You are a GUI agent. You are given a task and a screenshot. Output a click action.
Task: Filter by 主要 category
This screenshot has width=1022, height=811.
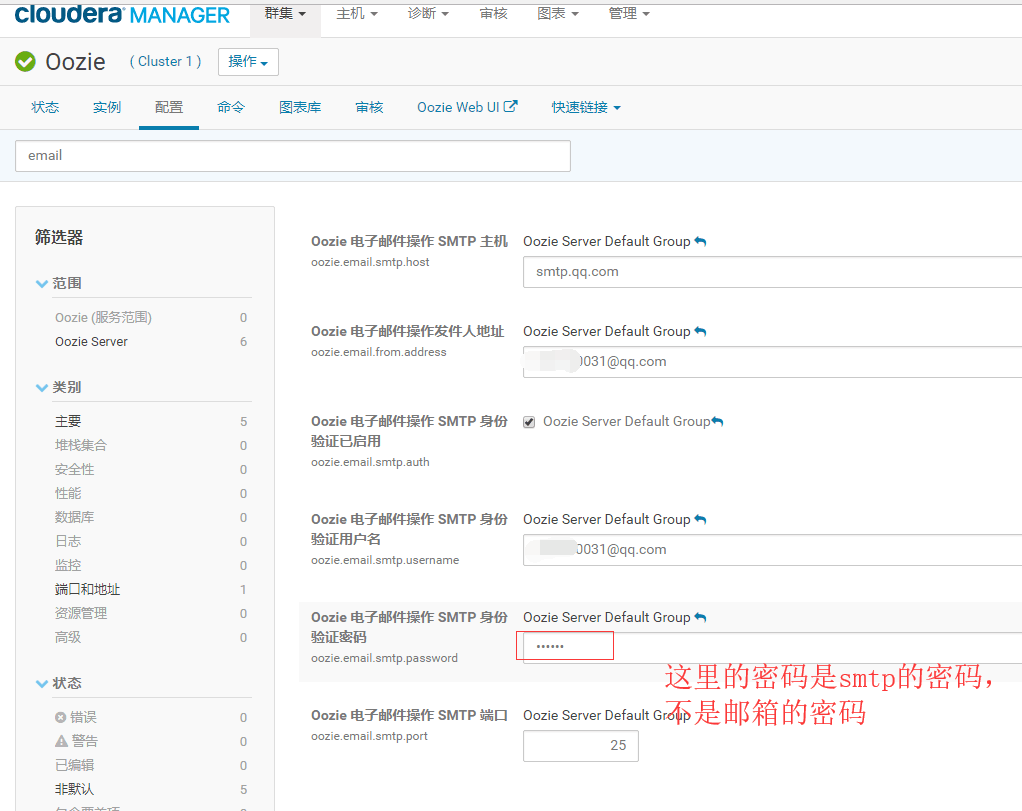(x=68, y=421)
